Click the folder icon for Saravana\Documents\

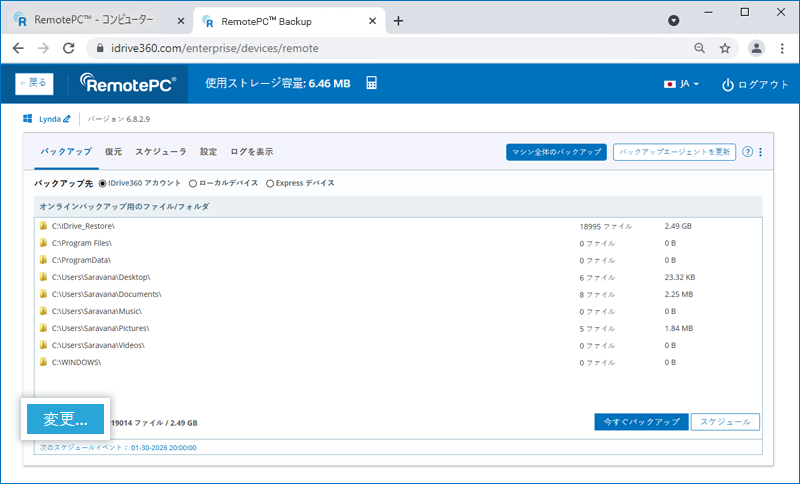tap(43, 294)
